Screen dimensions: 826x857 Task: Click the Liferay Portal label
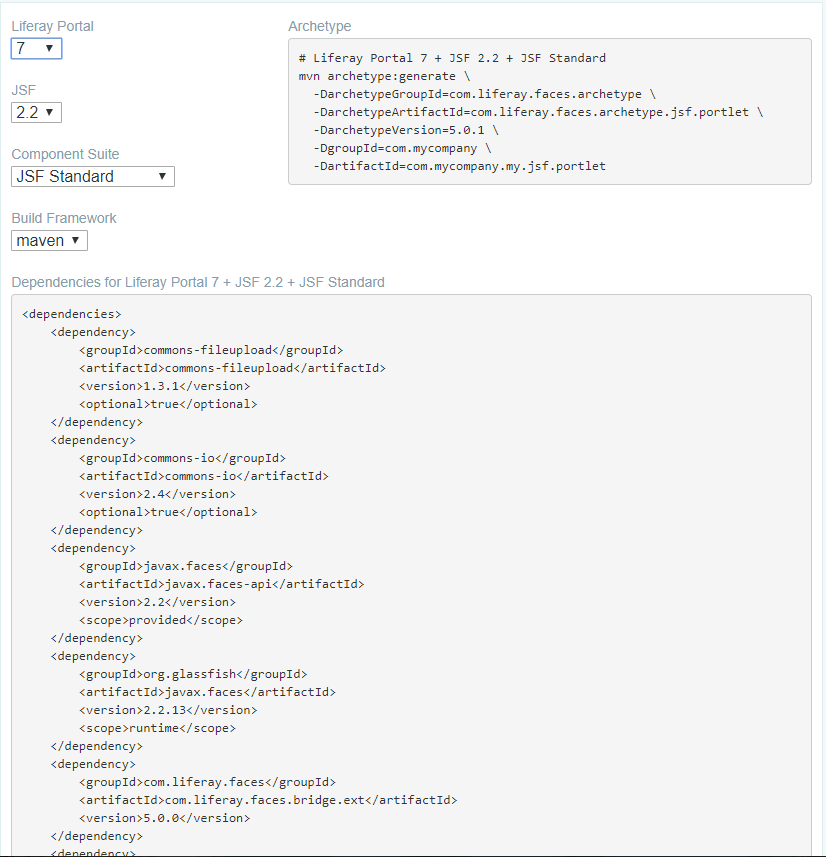click(x=52, y=26)
